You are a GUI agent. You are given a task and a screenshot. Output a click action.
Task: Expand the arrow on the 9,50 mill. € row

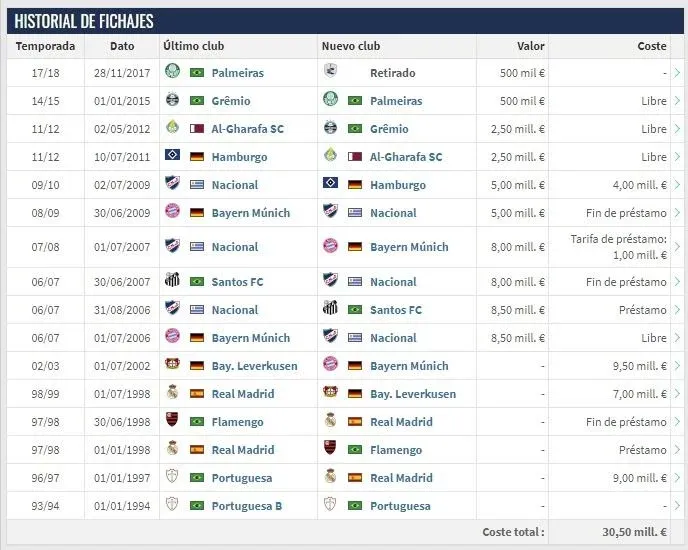click(x=677, y=366)
